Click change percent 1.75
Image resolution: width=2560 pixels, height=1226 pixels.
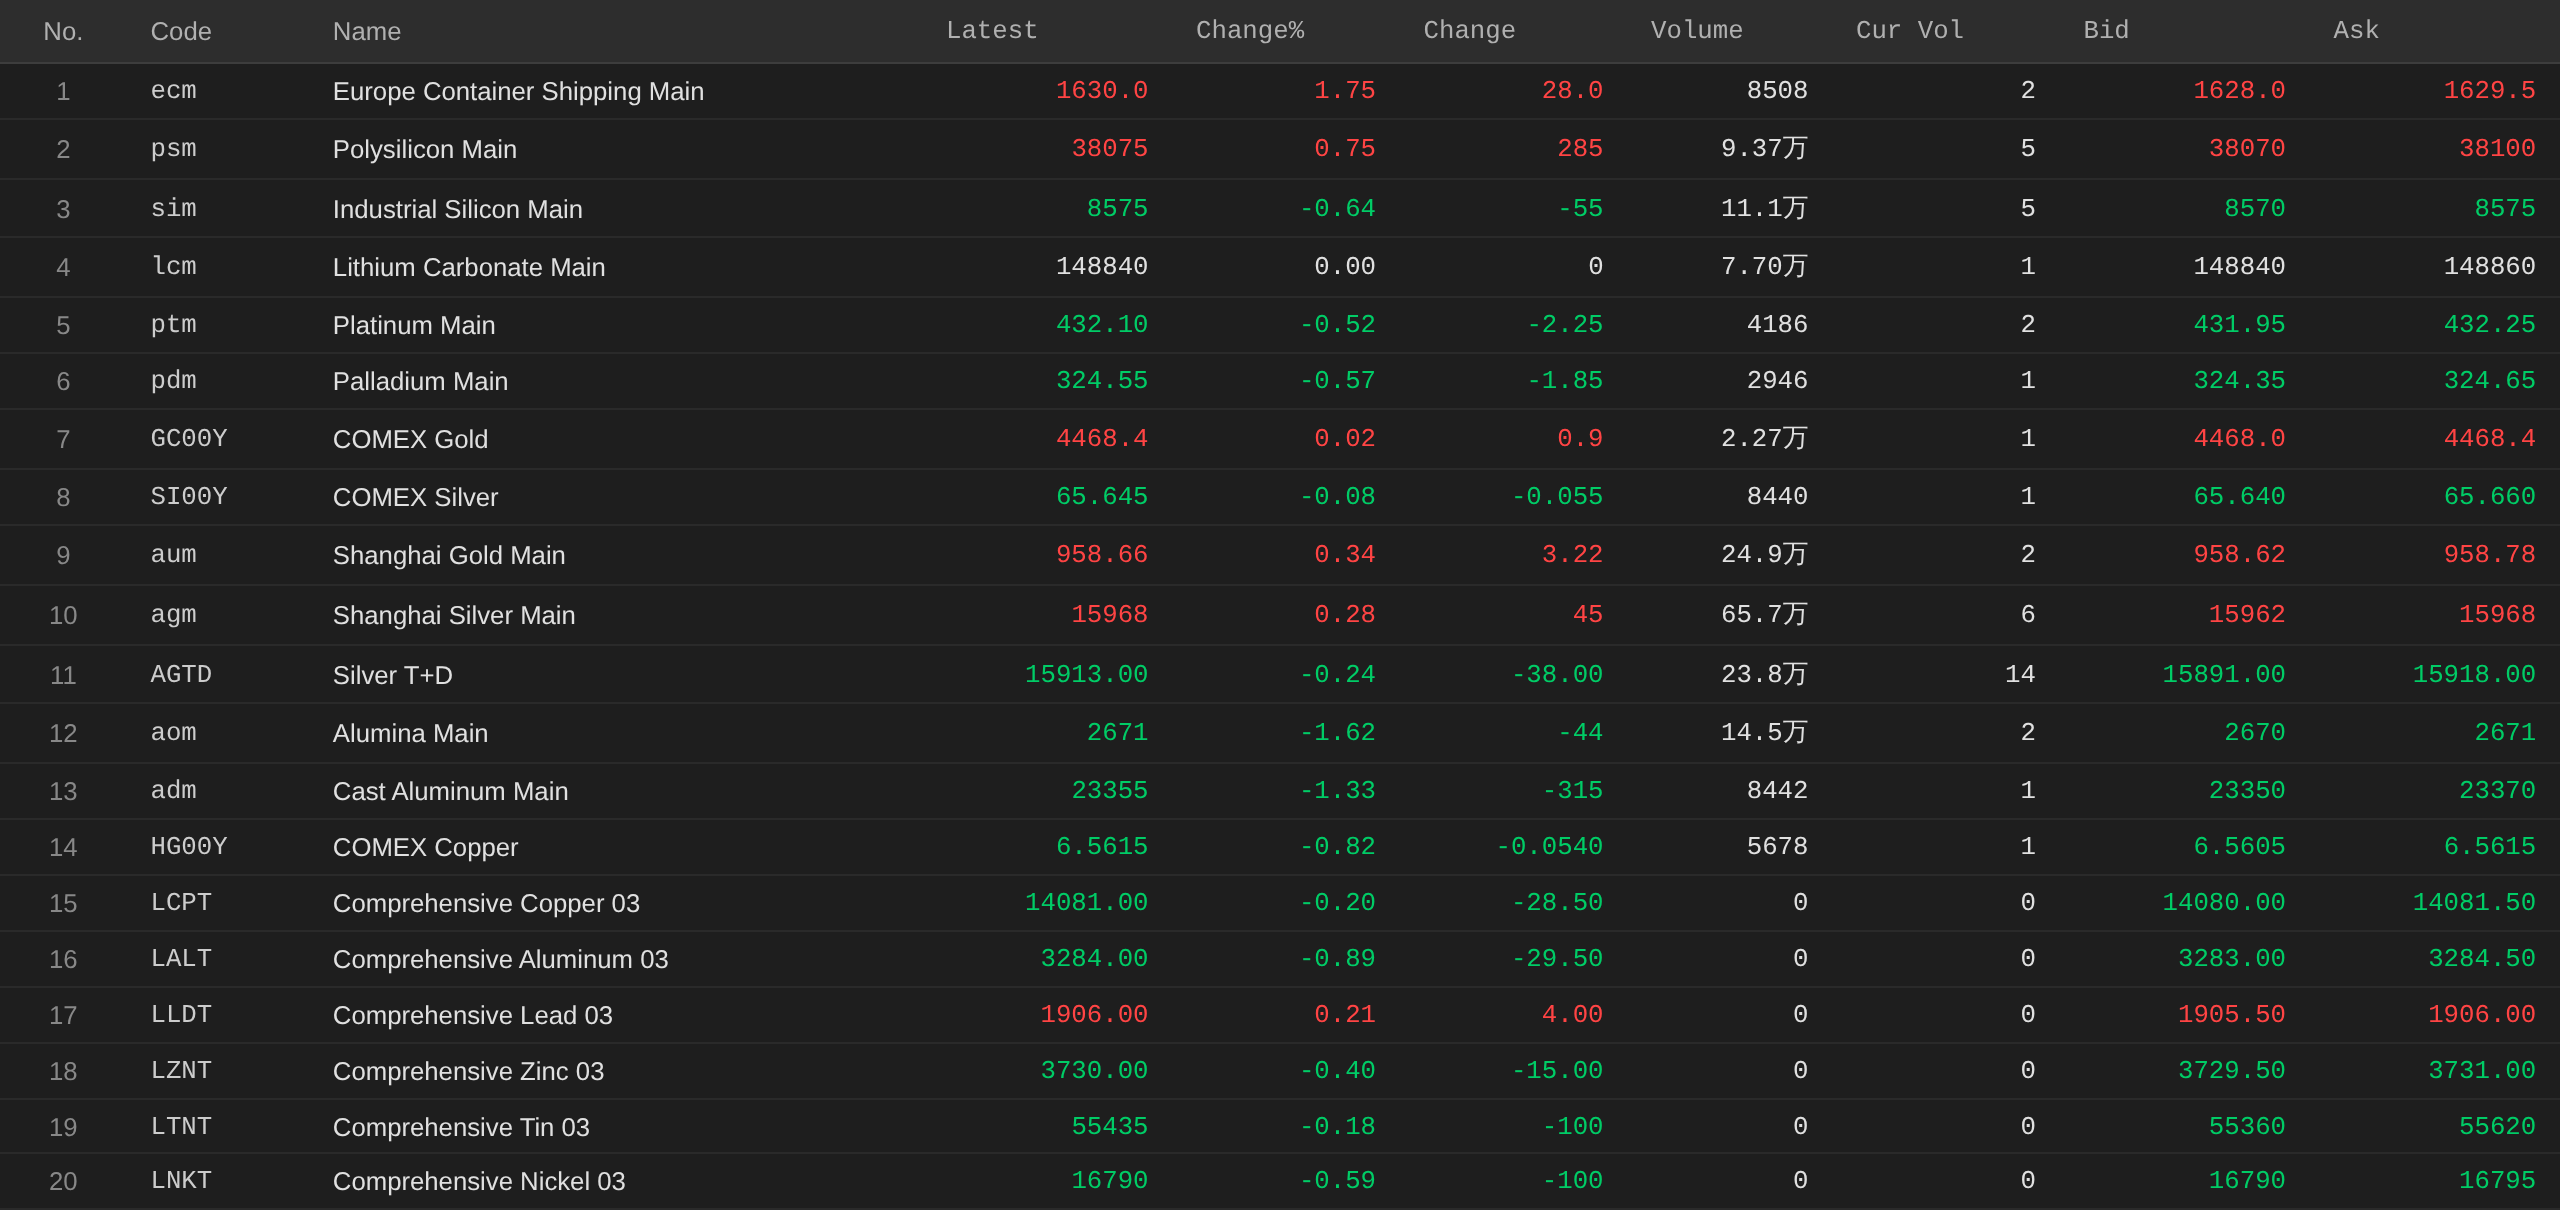click(x=1345, y=91)
